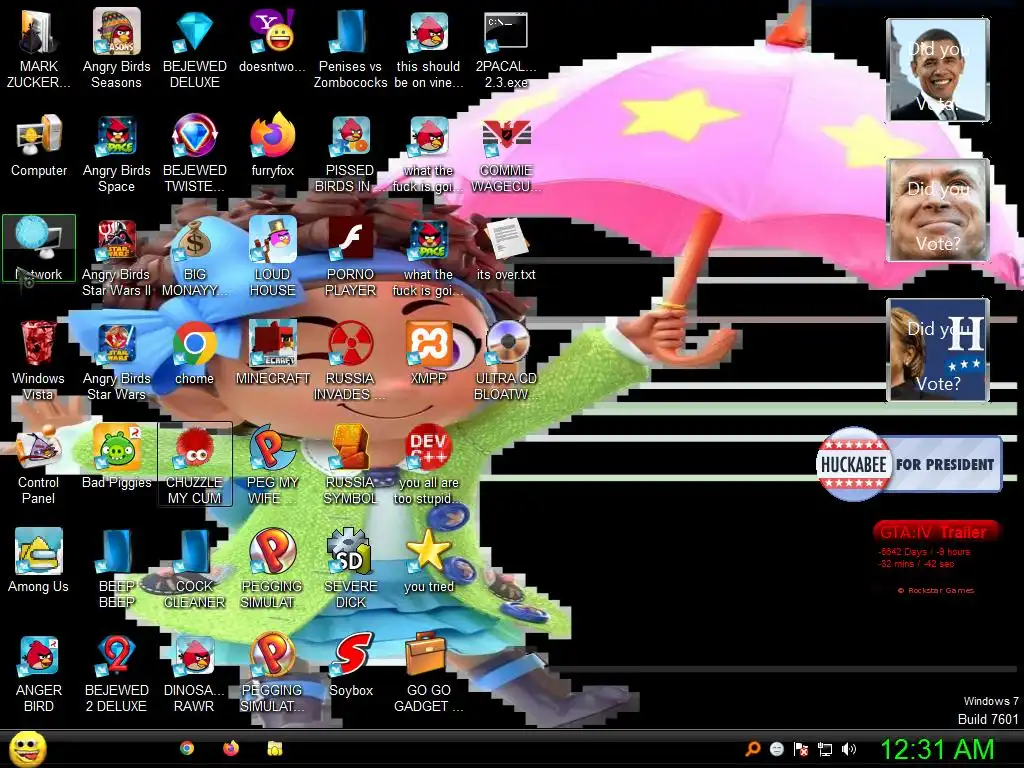
Task: Click the Action Center flag tray icon
Action: pyautogui.click(x=801, y=749)
